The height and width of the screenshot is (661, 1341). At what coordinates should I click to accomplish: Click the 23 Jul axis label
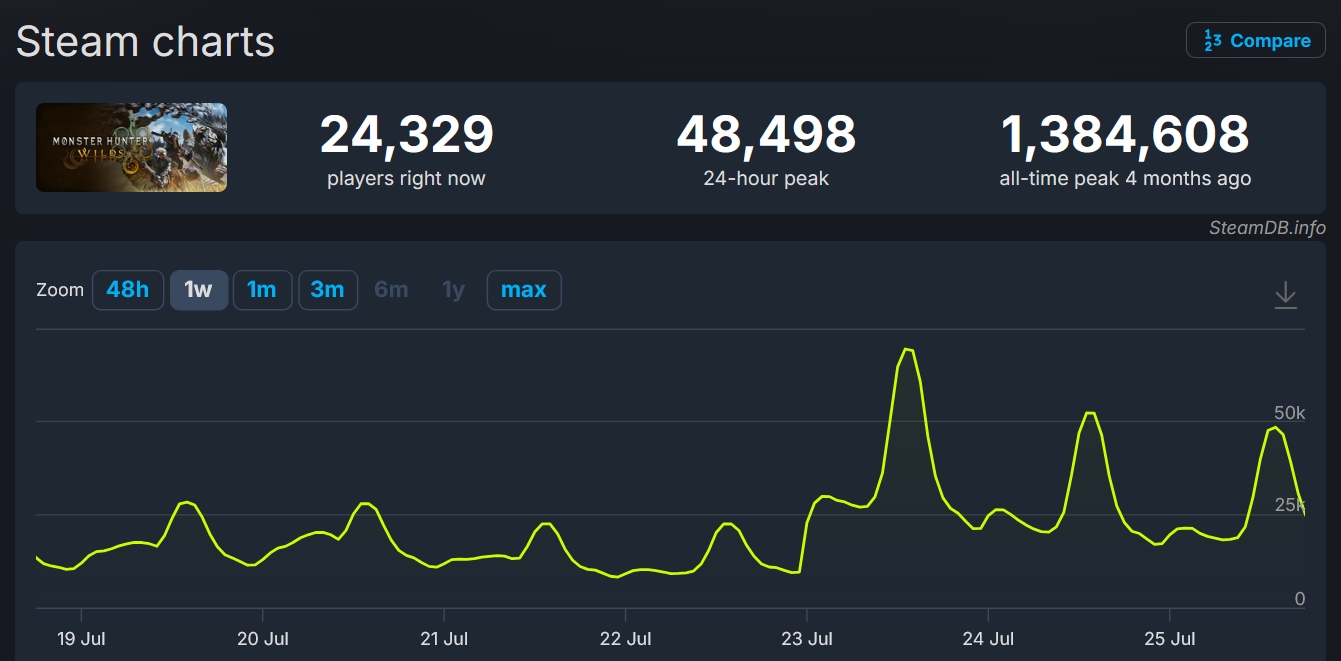[807, 638]
